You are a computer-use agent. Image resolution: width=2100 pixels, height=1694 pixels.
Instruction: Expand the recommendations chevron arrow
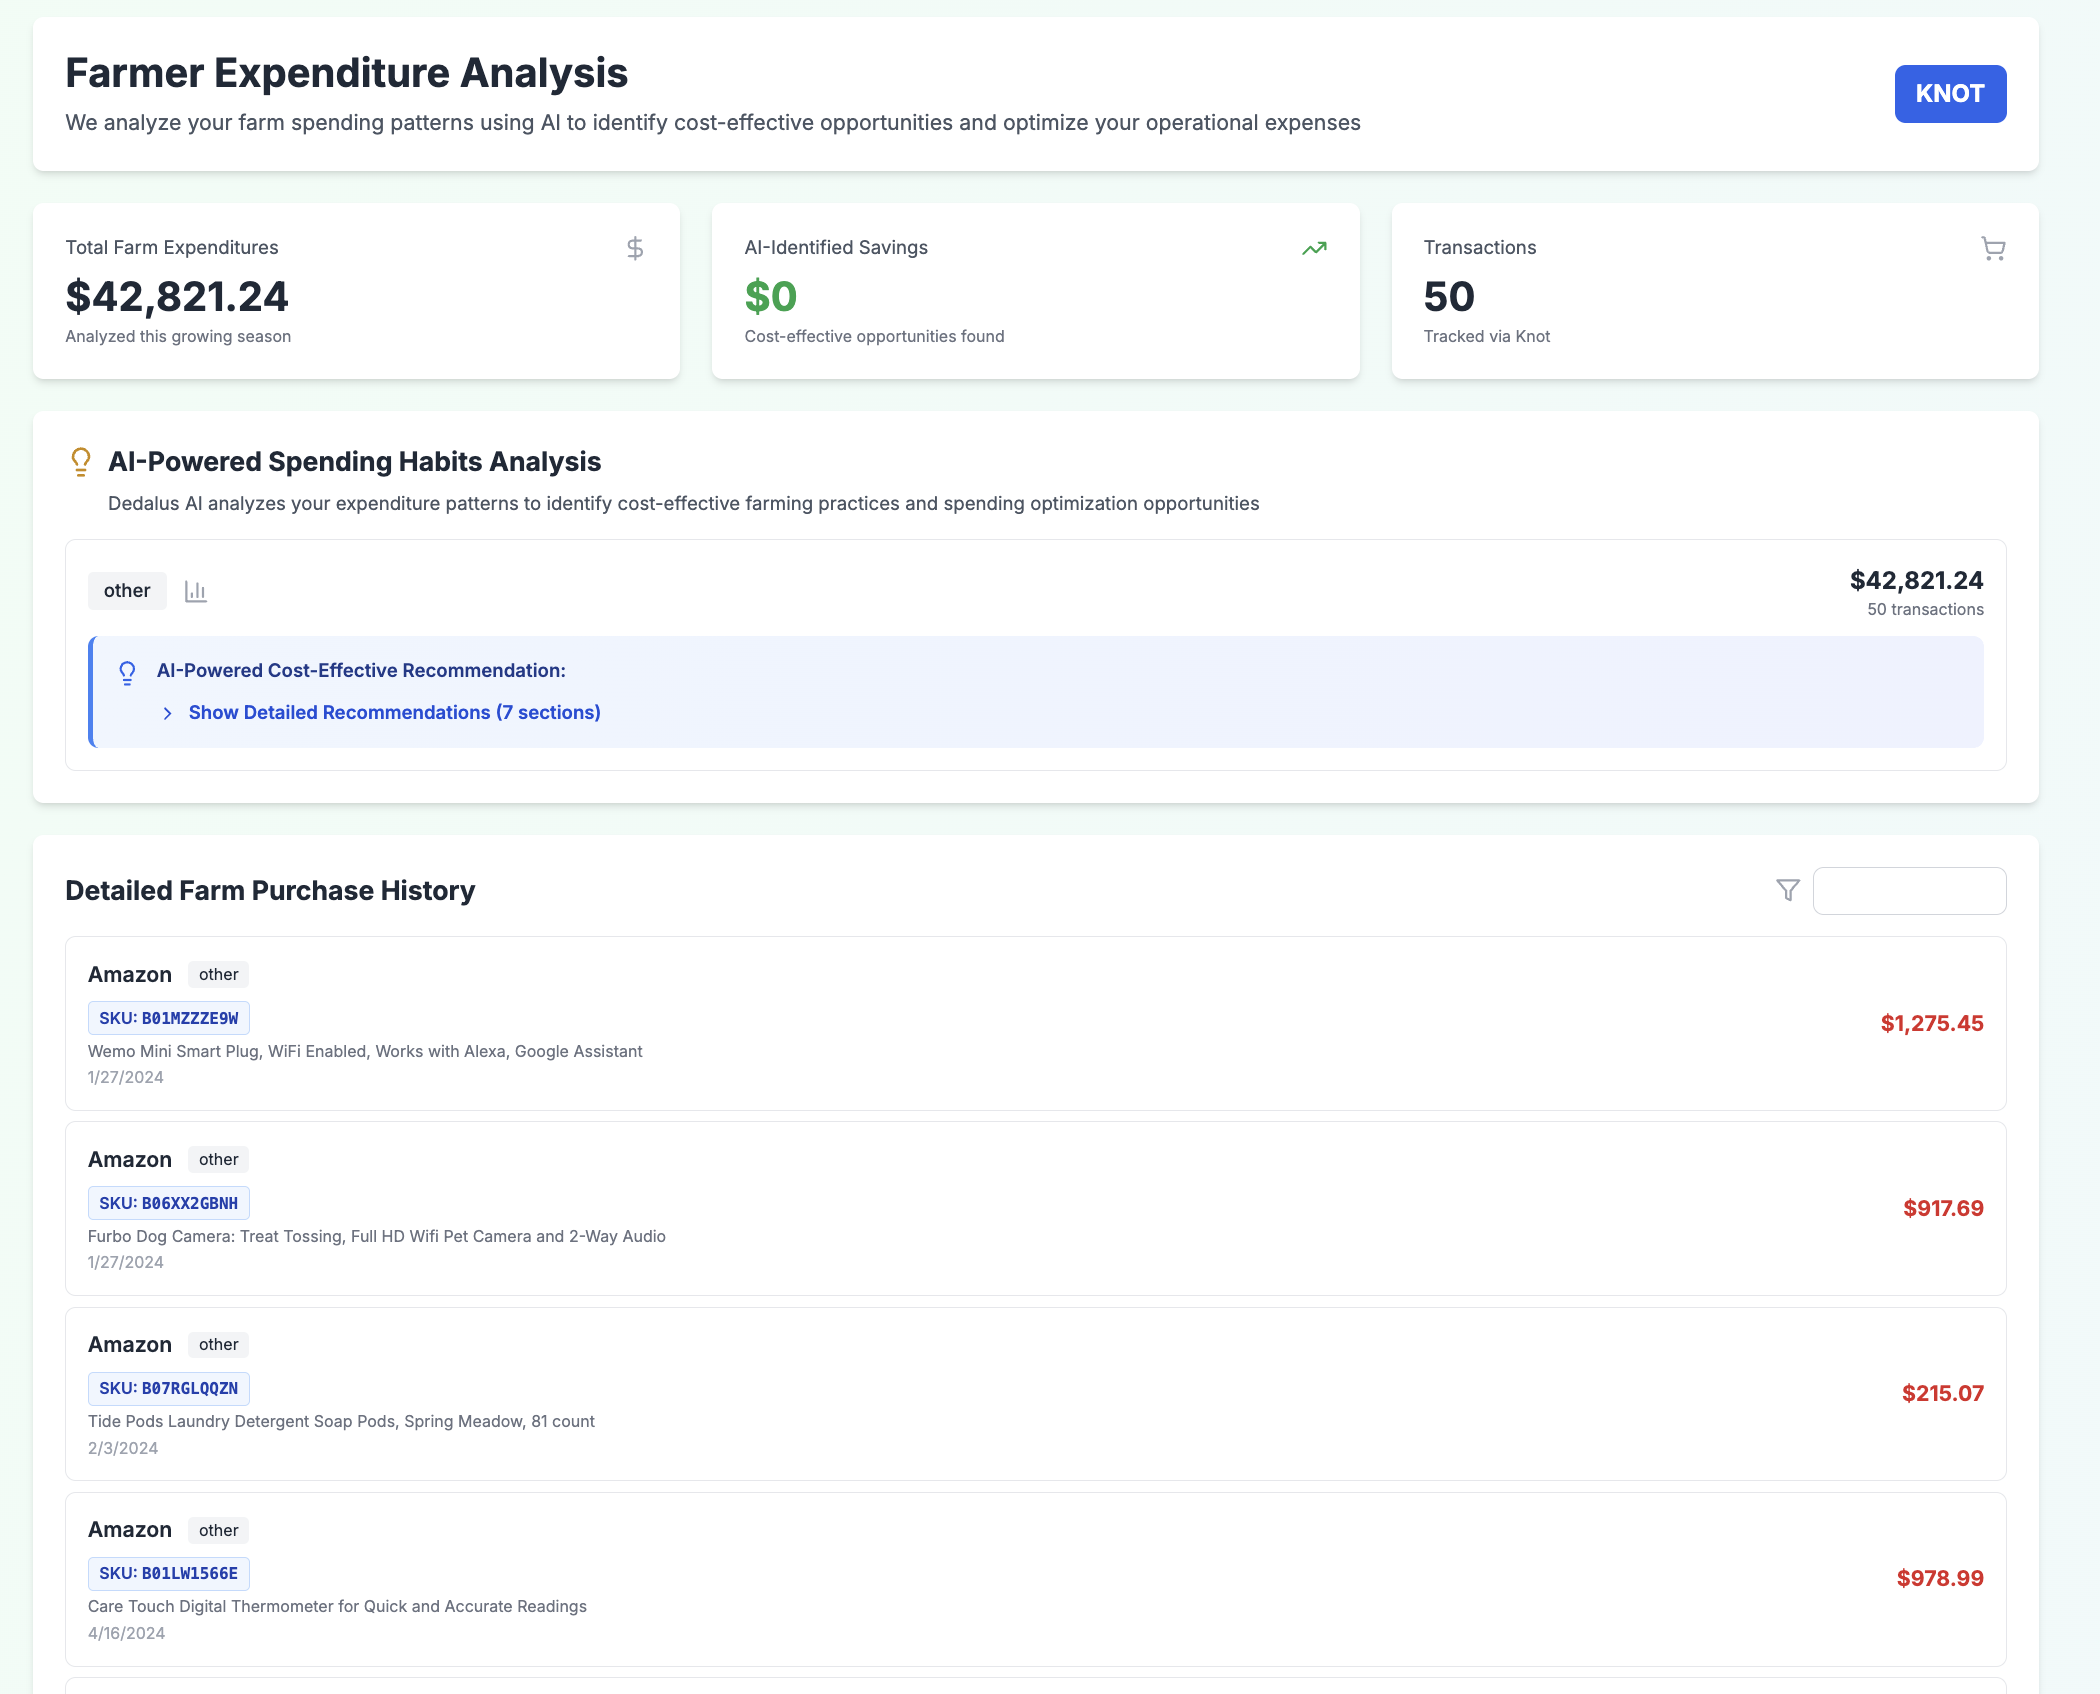168,713
